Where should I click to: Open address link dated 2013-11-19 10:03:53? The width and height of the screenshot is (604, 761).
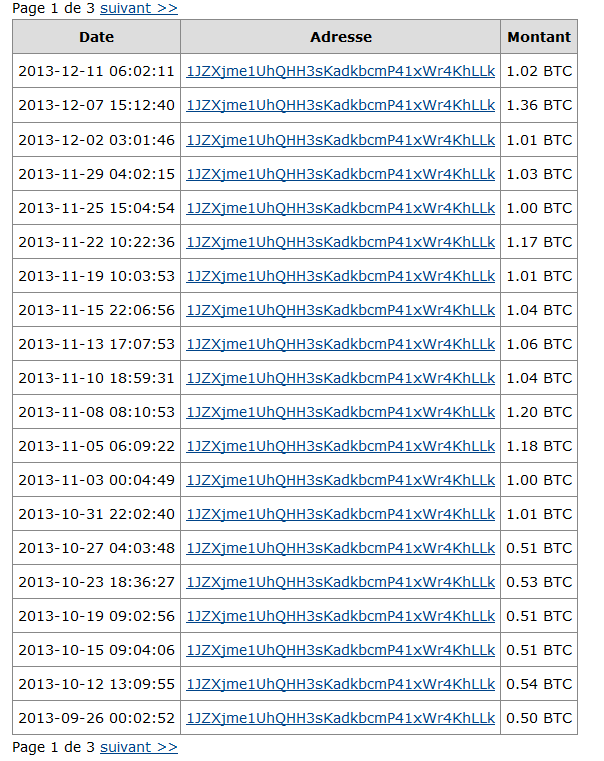click(x=341, y=276)
